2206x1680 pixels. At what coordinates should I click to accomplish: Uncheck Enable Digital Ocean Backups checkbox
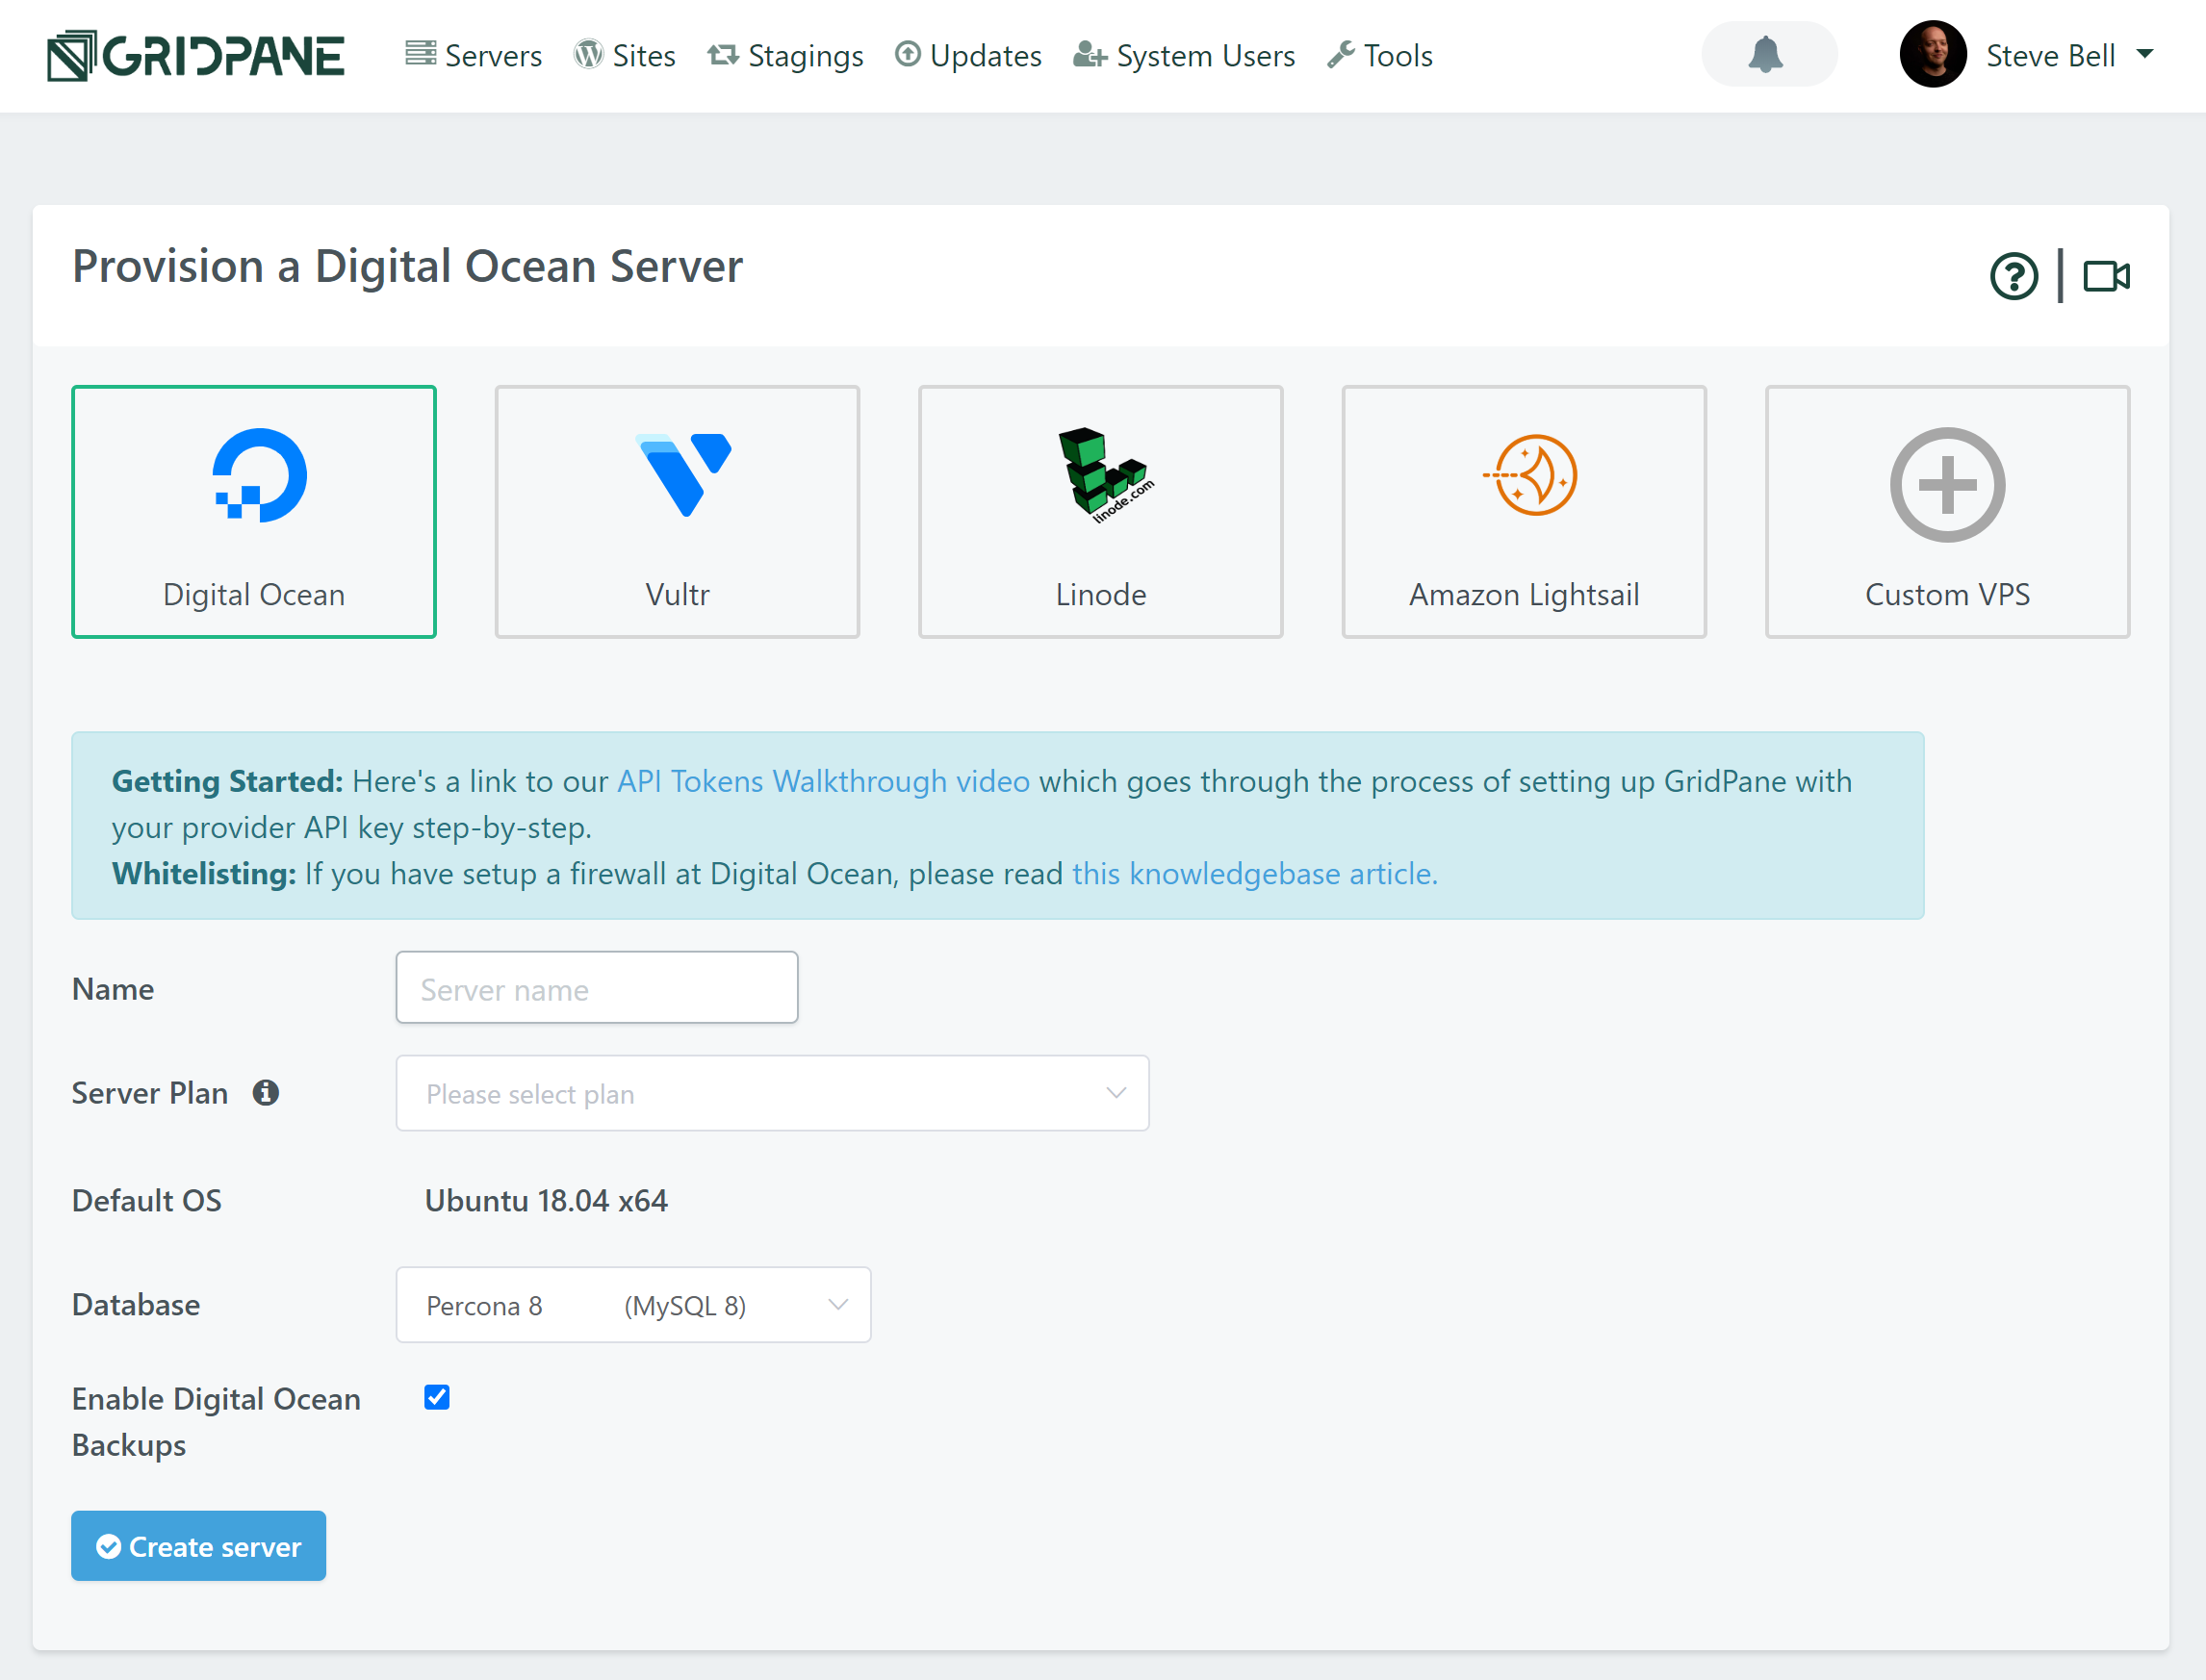[437, 1397]
